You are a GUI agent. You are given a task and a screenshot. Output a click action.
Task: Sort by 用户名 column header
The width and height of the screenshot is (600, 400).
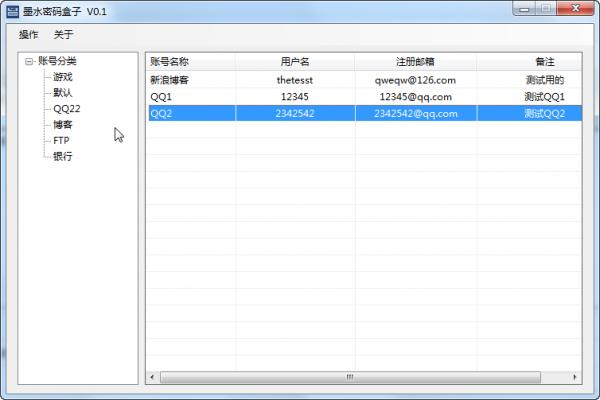pos(295,62)
